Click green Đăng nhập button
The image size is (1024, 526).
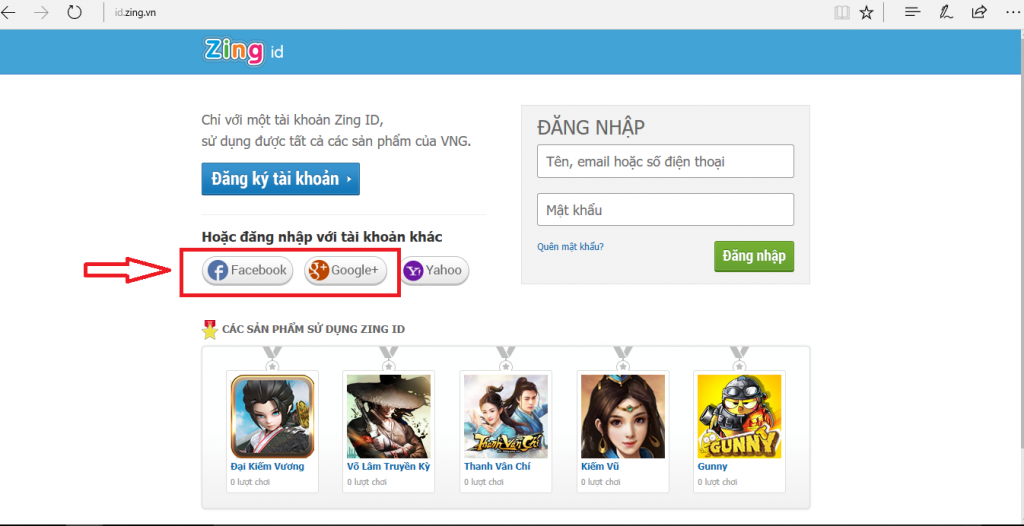click(754, 256)
